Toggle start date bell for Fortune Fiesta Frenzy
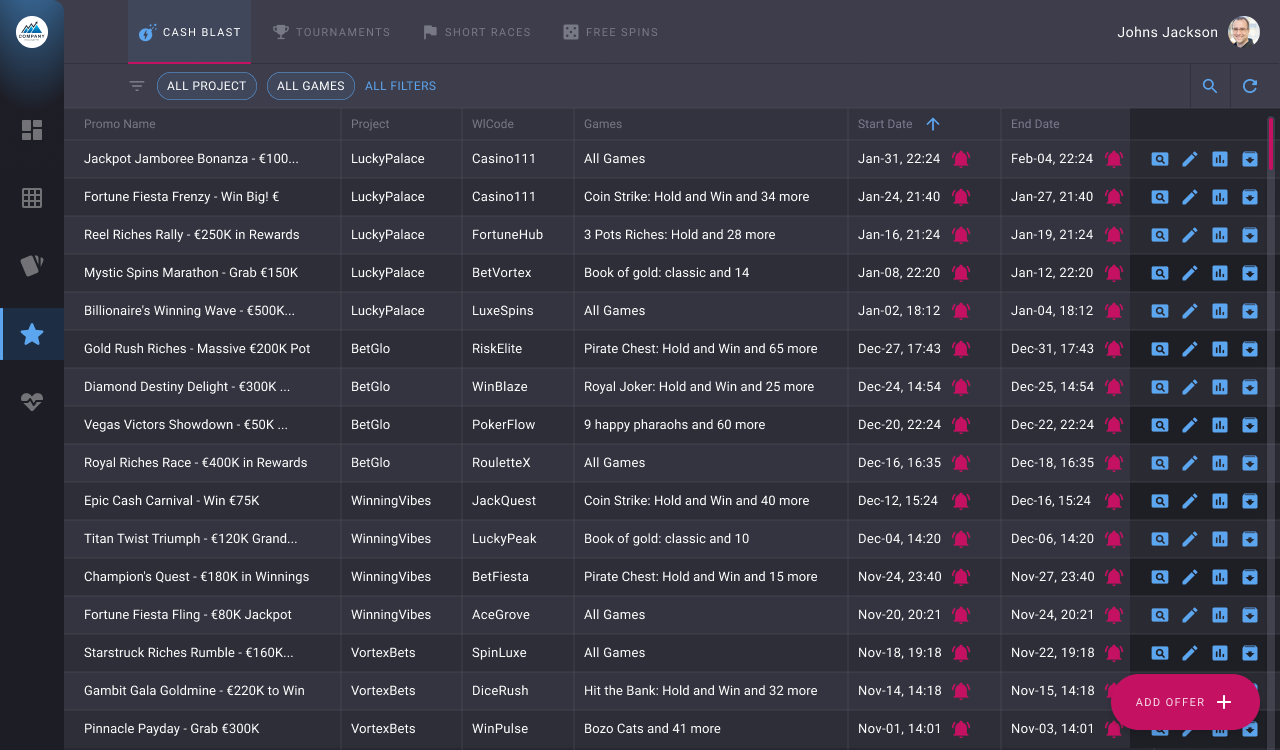1280x750 pixels. (x=961, y=197)
